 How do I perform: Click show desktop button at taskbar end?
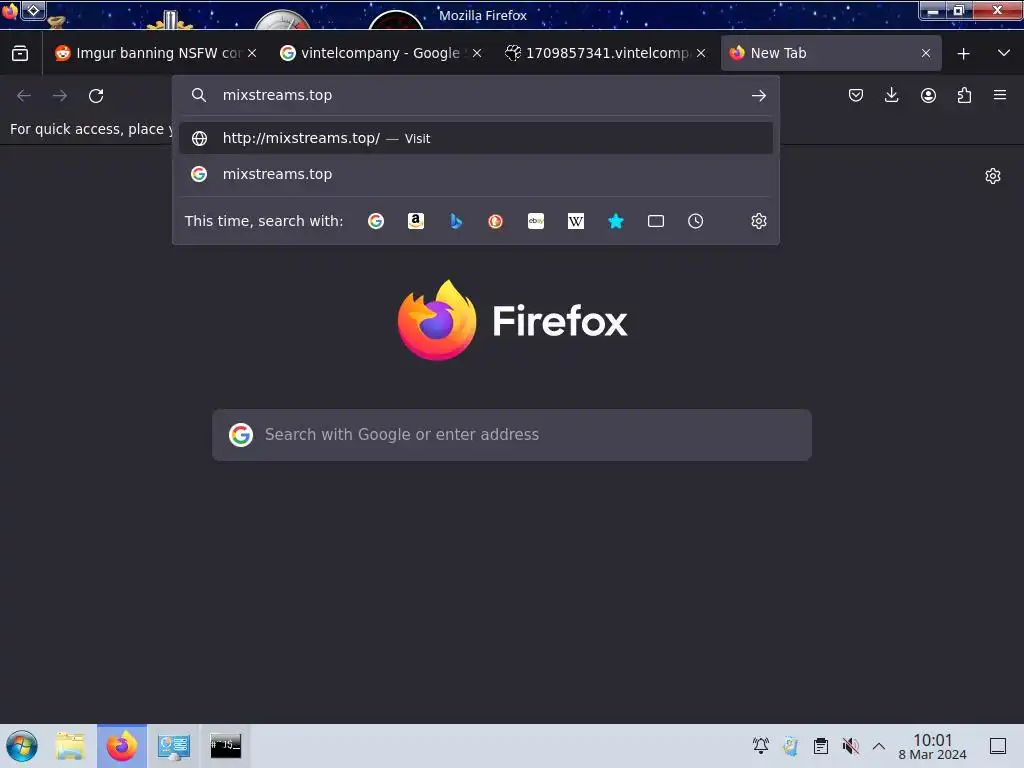coord(998,745)
